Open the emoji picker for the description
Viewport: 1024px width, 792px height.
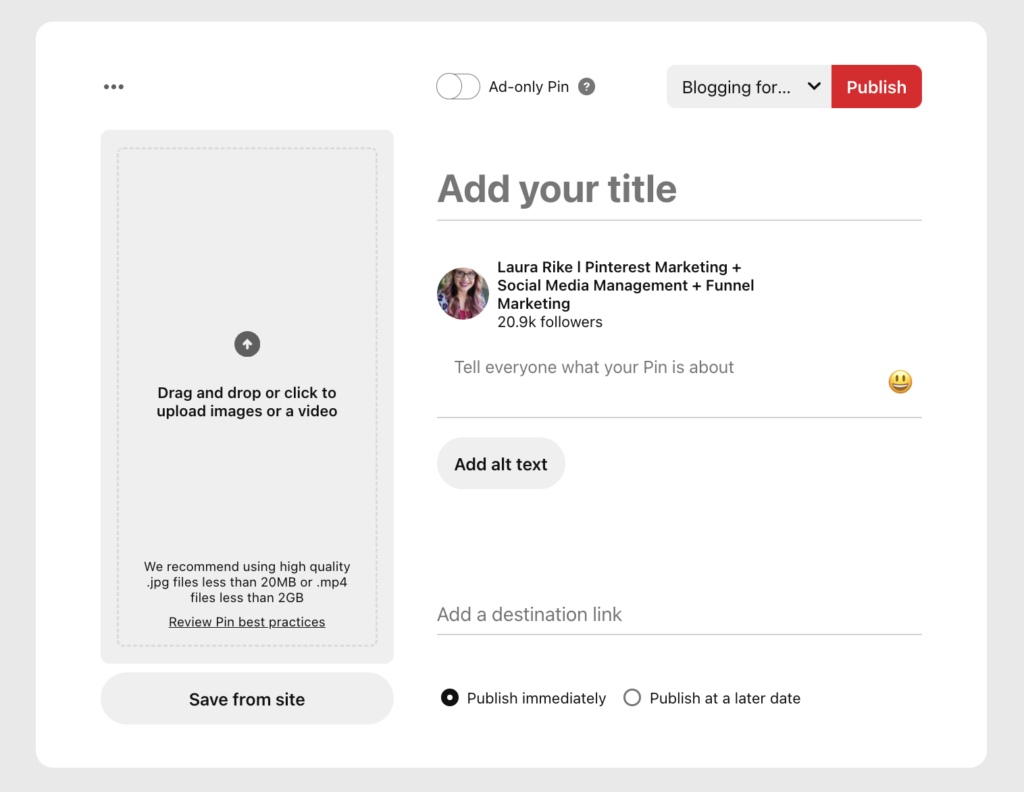pos(899,381)
